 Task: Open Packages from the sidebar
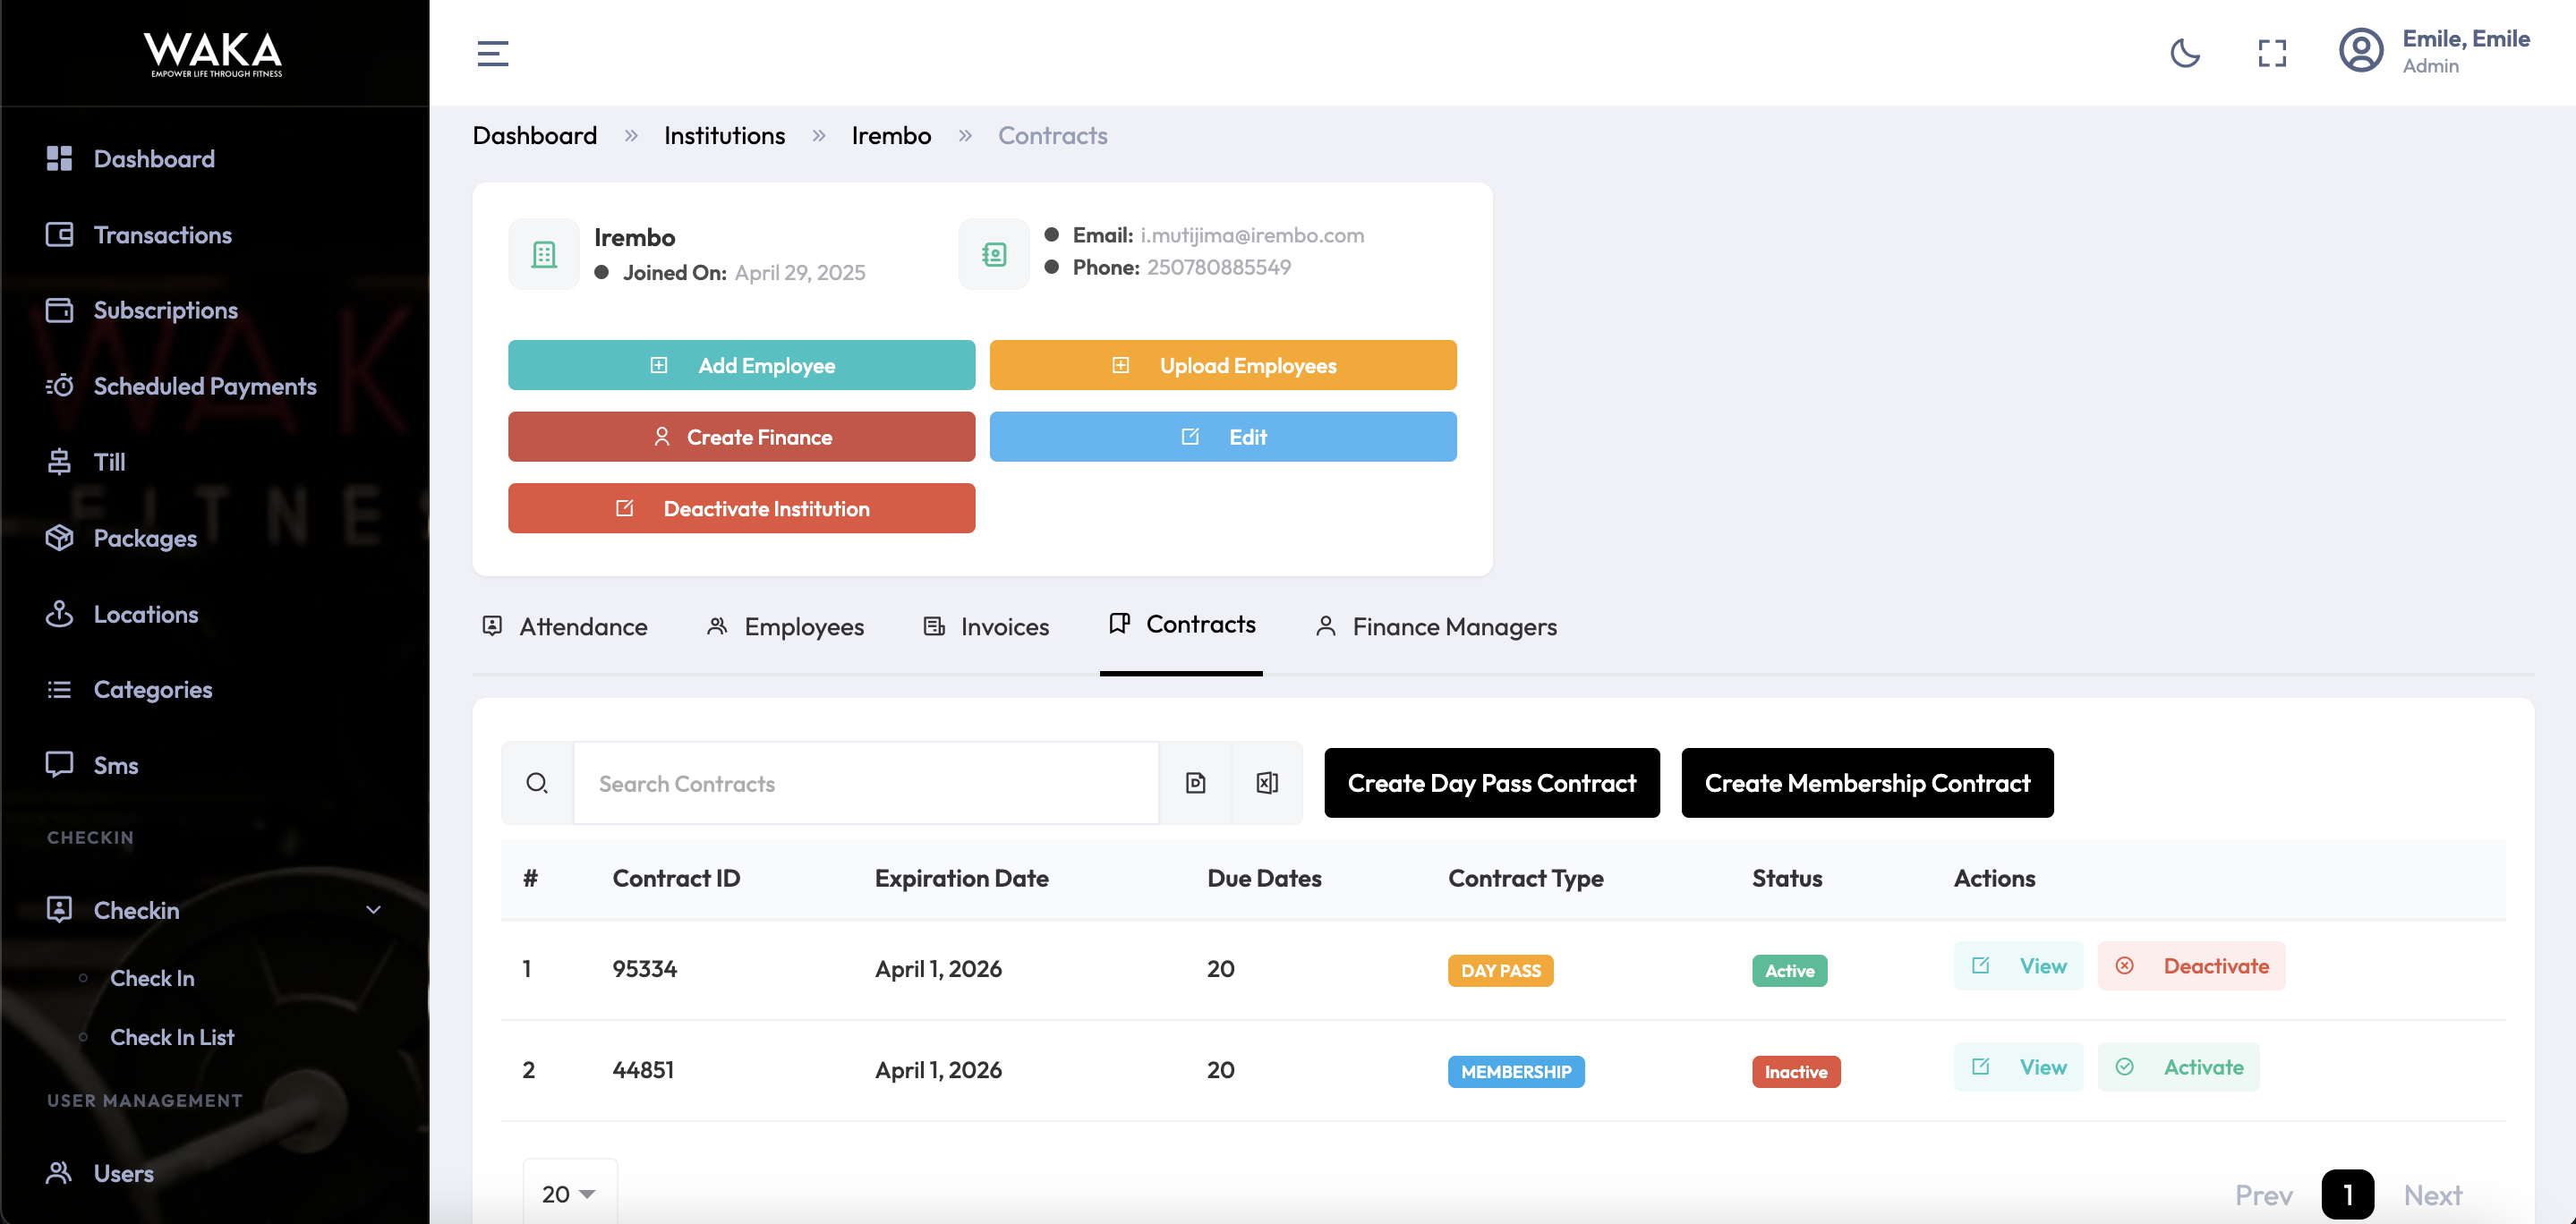pos(145,538)
